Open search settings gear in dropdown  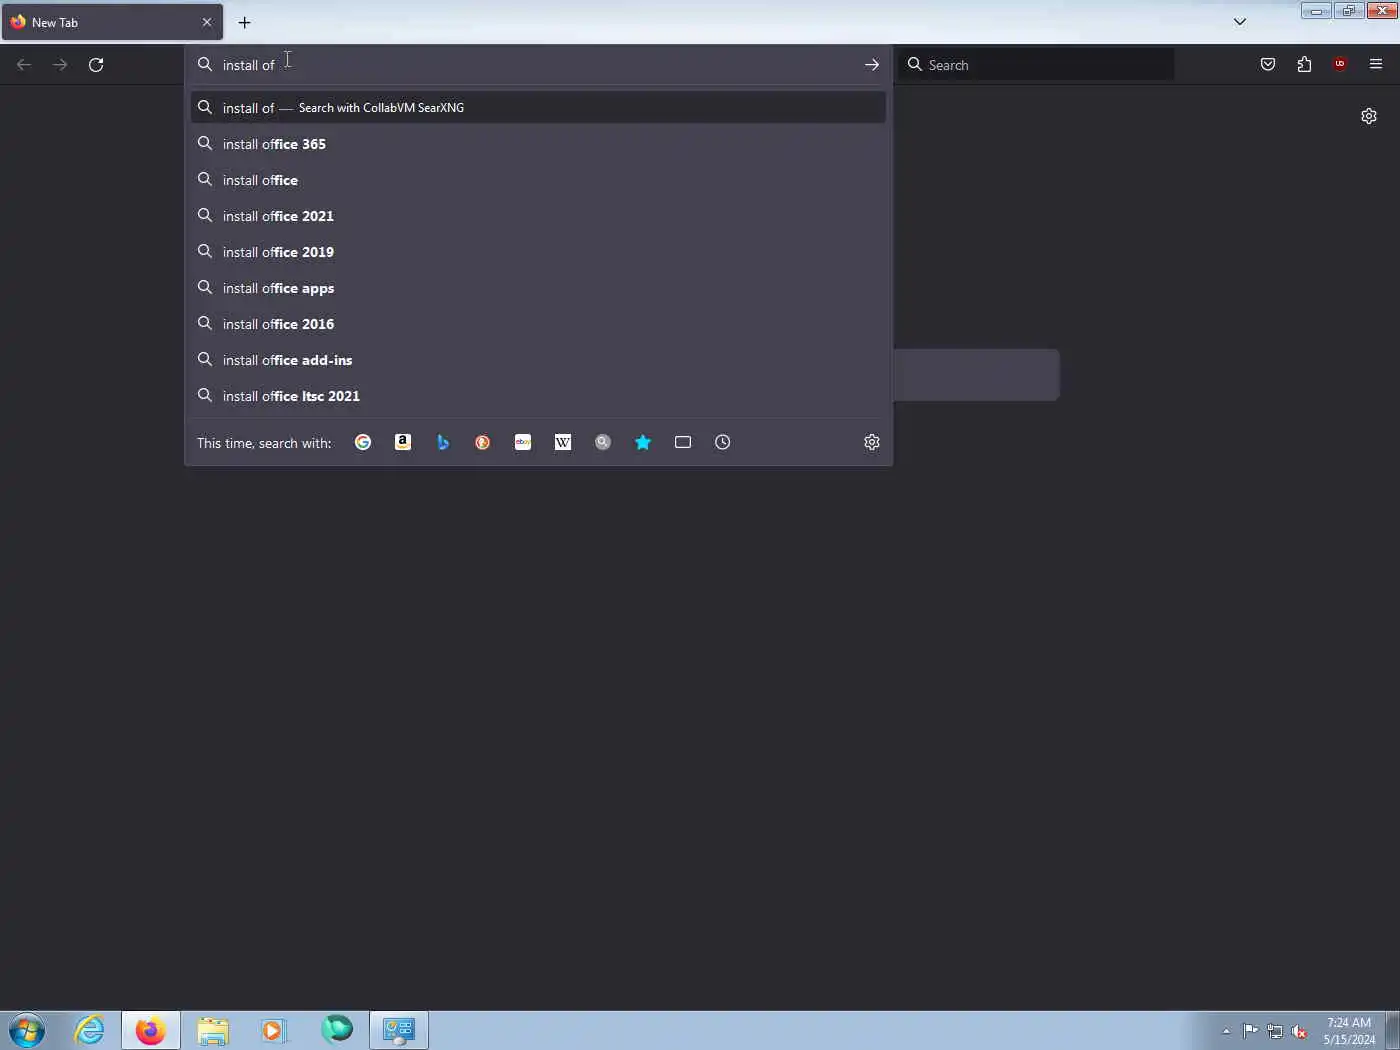(x=872, y=442)
